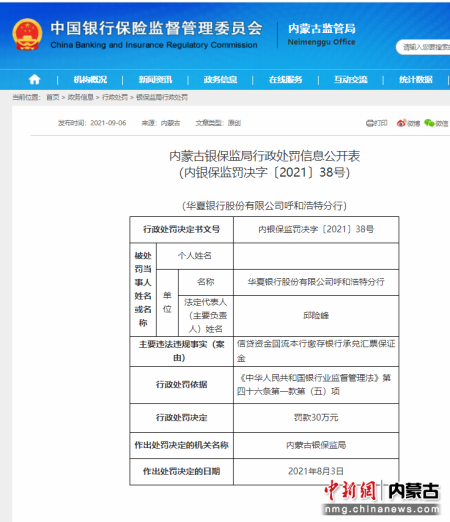Viewport: 450px width, 522px height.
Task: Click the 罚款30万元 cell
Action: coord(316,418)
